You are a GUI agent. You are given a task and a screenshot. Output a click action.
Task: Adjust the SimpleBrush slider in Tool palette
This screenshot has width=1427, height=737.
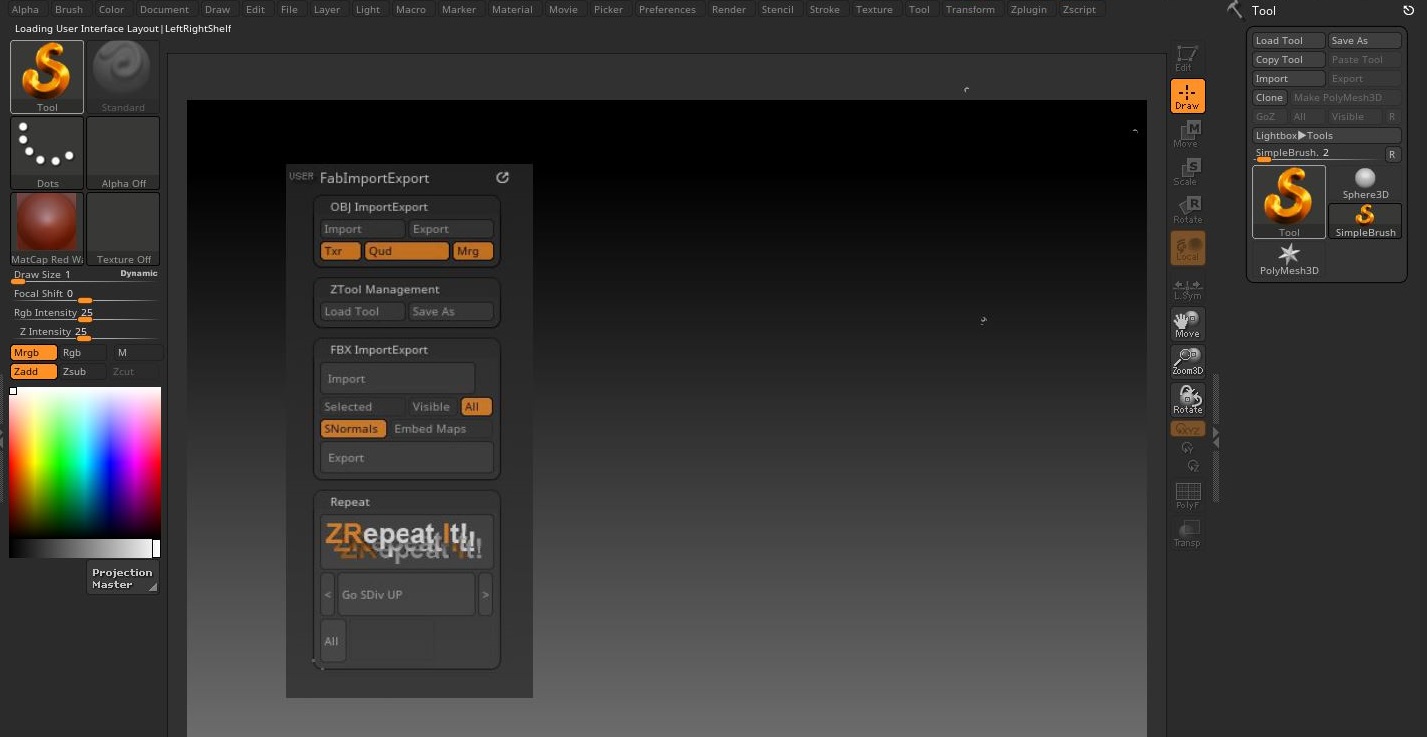pos(1317,154)
